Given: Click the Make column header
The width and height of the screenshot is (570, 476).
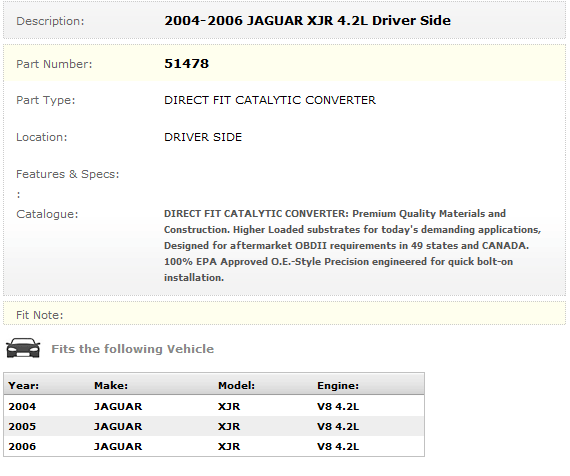Looking at the screenshot, I should tap(111, 385).
